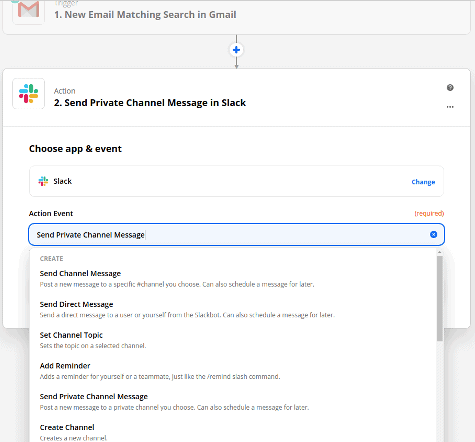Viewport: 475px width, 442px height.
Task: Select Set Channel Topic option
Action: tap(233, 340)
